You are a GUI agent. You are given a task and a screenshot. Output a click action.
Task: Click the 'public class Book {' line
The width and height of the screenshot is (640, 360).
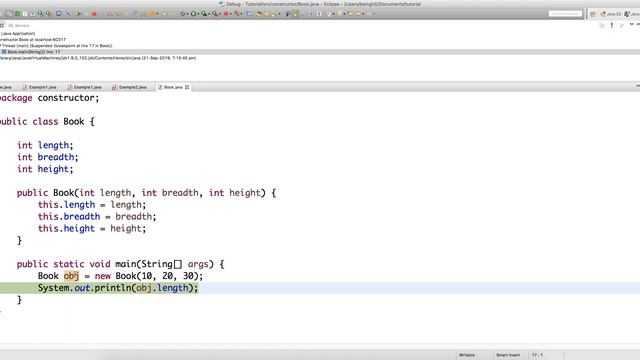point(47,122)
